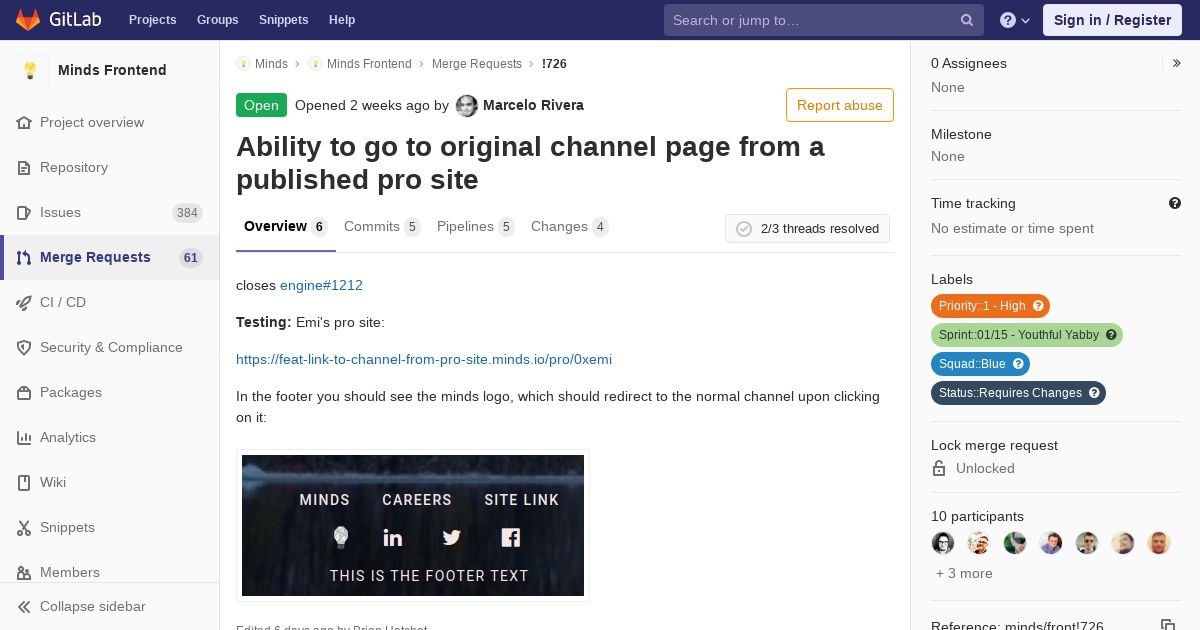Open Issues in sidebar
1200x630 pixels.
(110, 212)
